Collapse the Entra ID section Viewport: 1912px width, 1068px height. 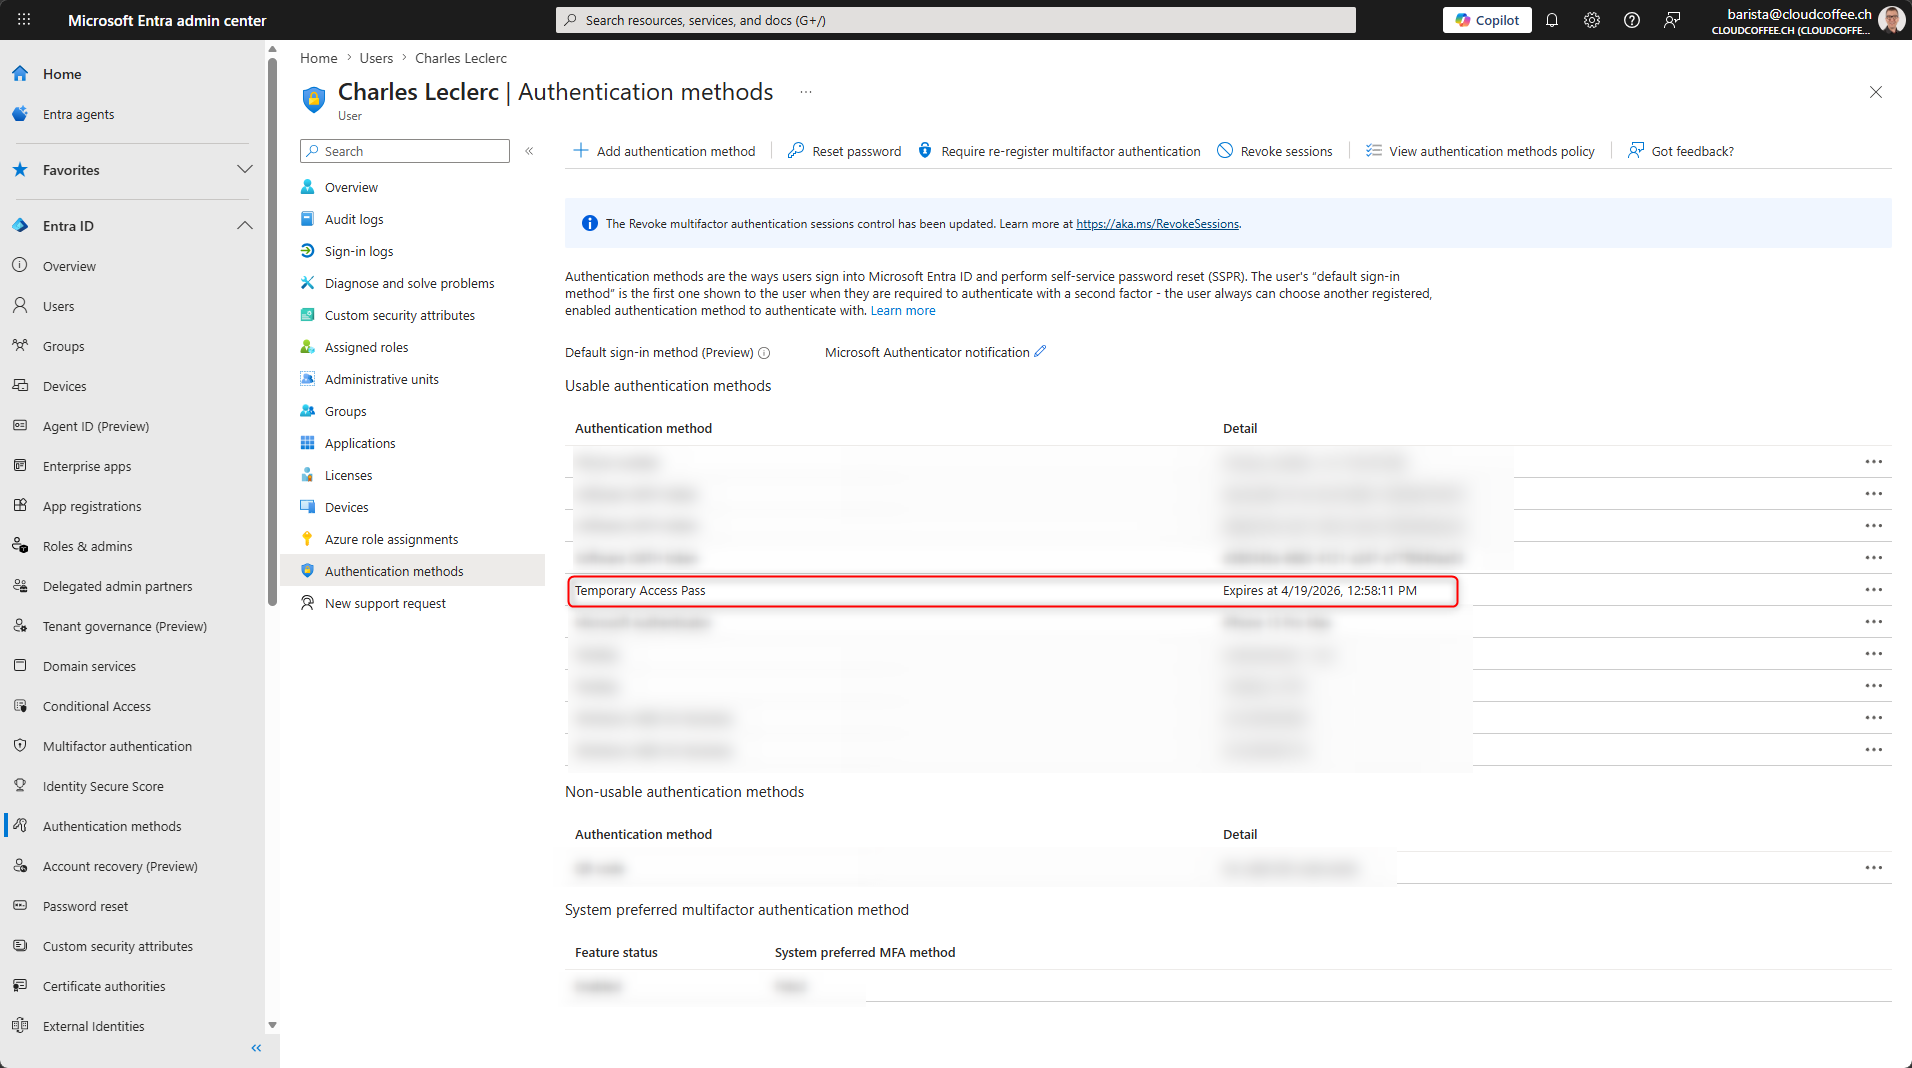pyautogui.click(x=244, y=226)
